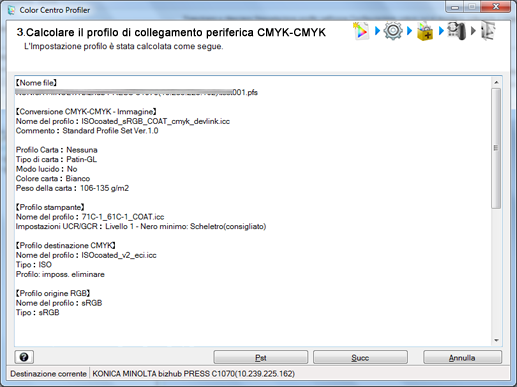The image size is (517, 387).
Task: Open help with the question mark icon
Action: pyautogui.click(x=24, y=357)
